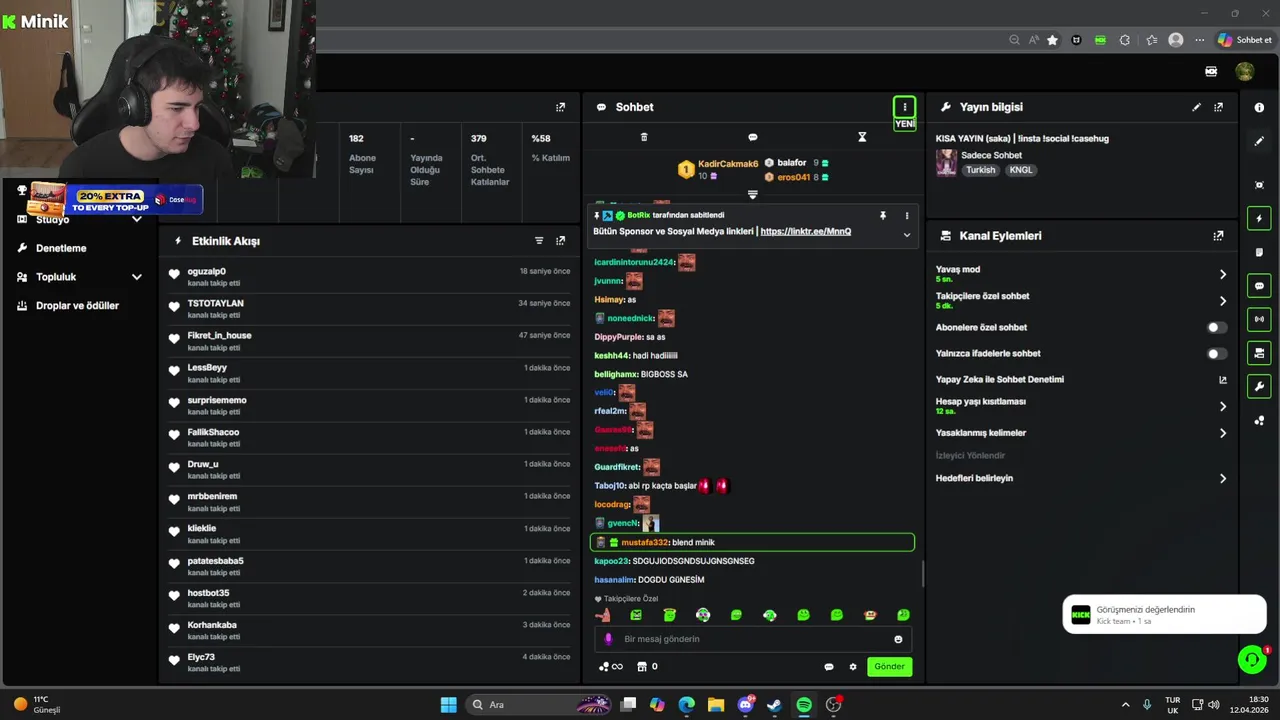This screenshot has width=1280, height=720.
Task: Click the Turkish language tag
Action: pos(980,170)
